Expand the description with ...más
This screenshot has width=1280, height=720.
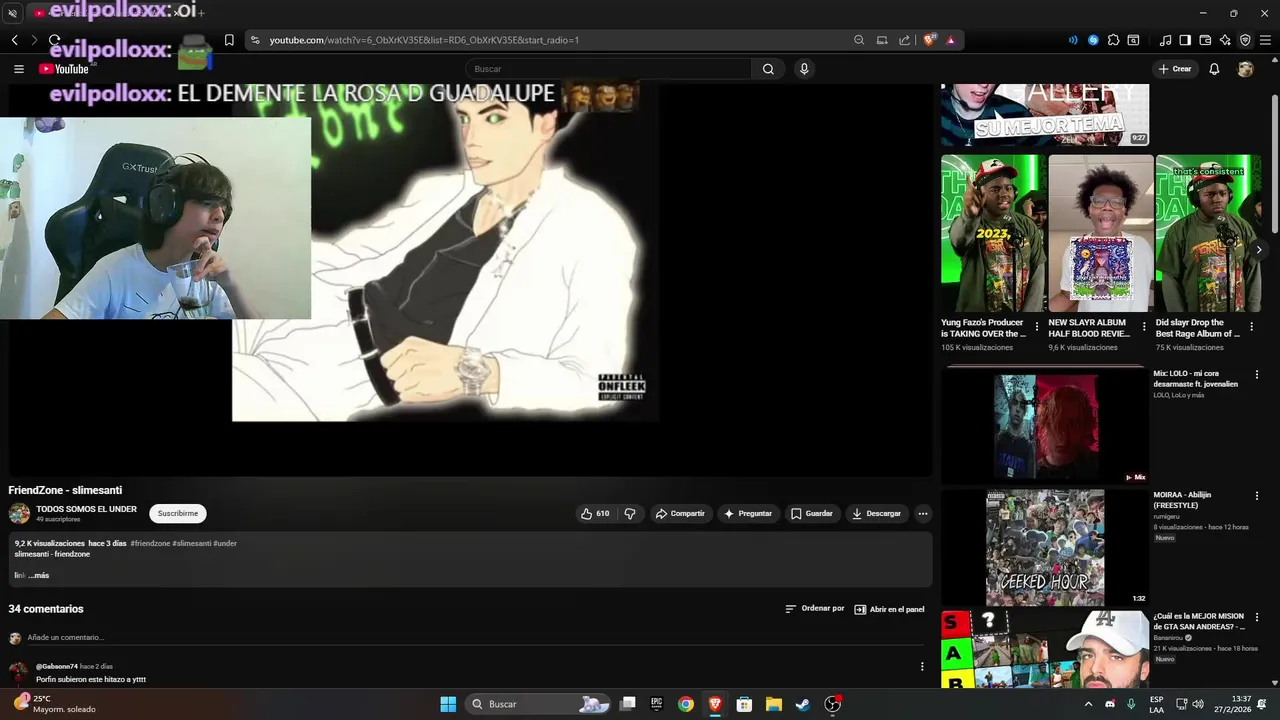coord(38,575)
